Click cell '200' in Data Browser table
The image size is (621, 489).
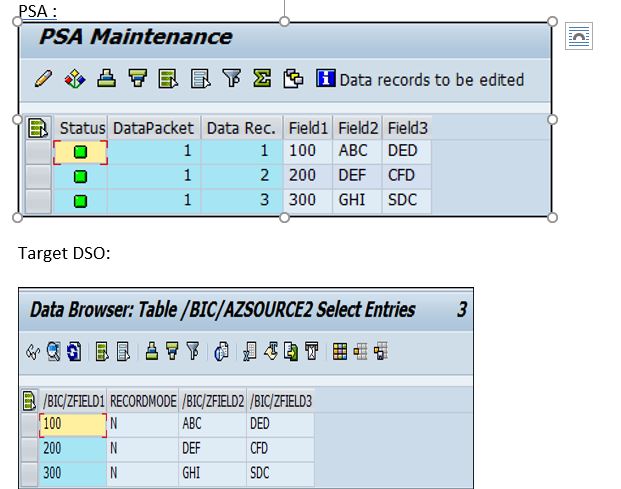73,449
